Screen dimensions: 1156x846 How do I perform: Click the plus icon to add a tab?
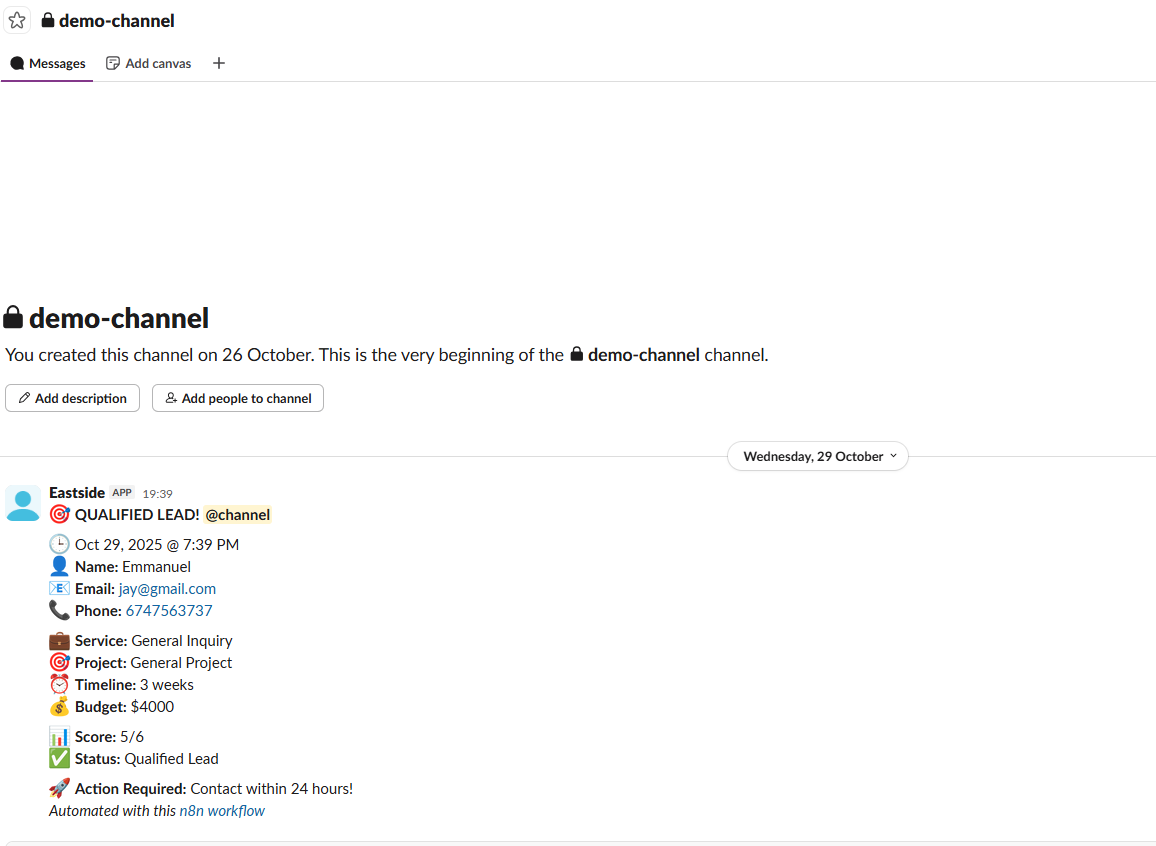[x=219, y=63]
